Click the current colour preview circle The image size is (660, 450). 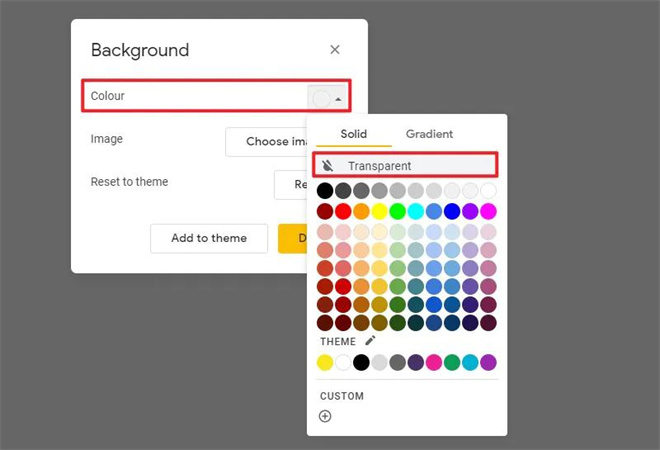(321, 99)
